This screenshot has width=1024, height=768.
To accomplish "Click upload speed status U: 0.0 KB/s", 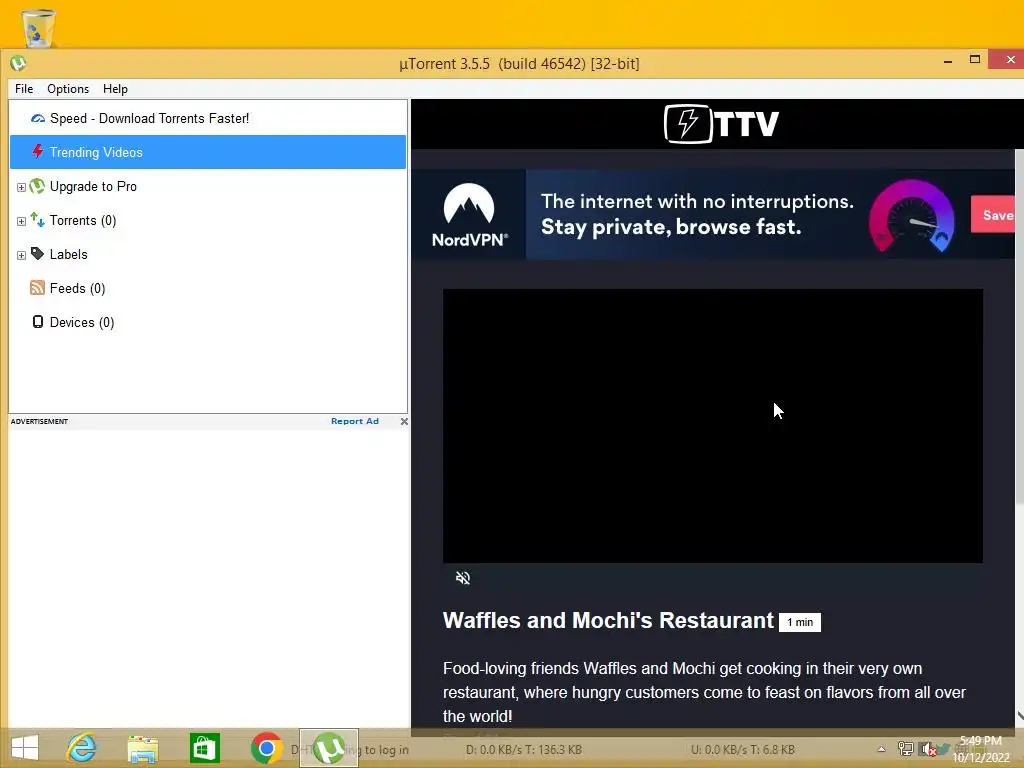I will point(743,750).
